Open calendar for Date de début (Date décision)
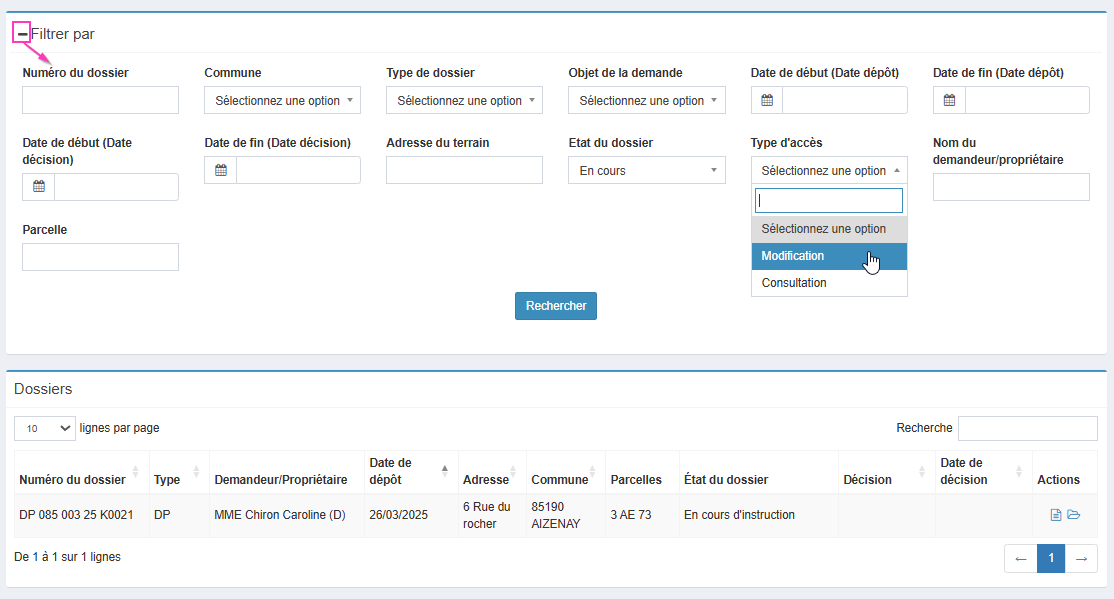1114x599 pixels. point(39,187)
